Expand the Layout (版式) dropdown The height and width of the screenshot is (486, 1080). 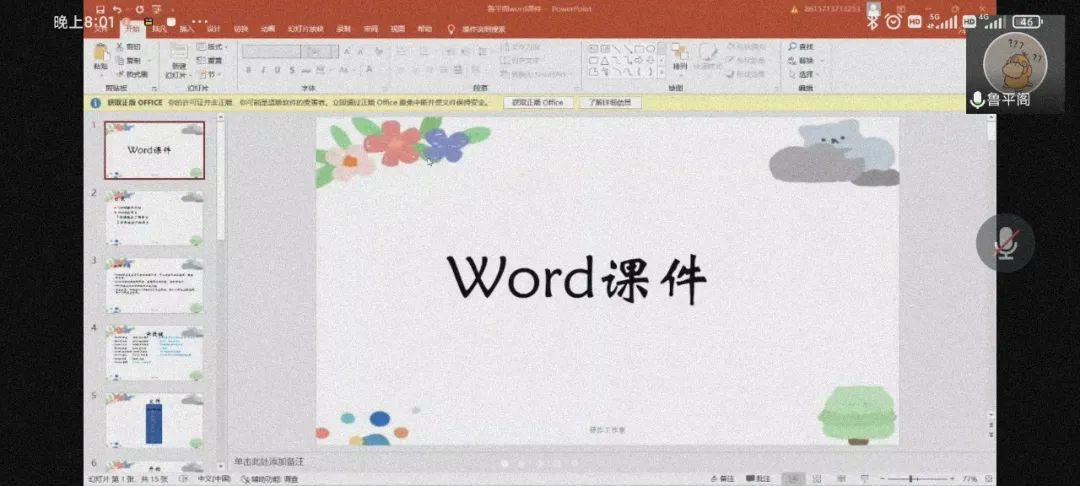click(210, 47)
